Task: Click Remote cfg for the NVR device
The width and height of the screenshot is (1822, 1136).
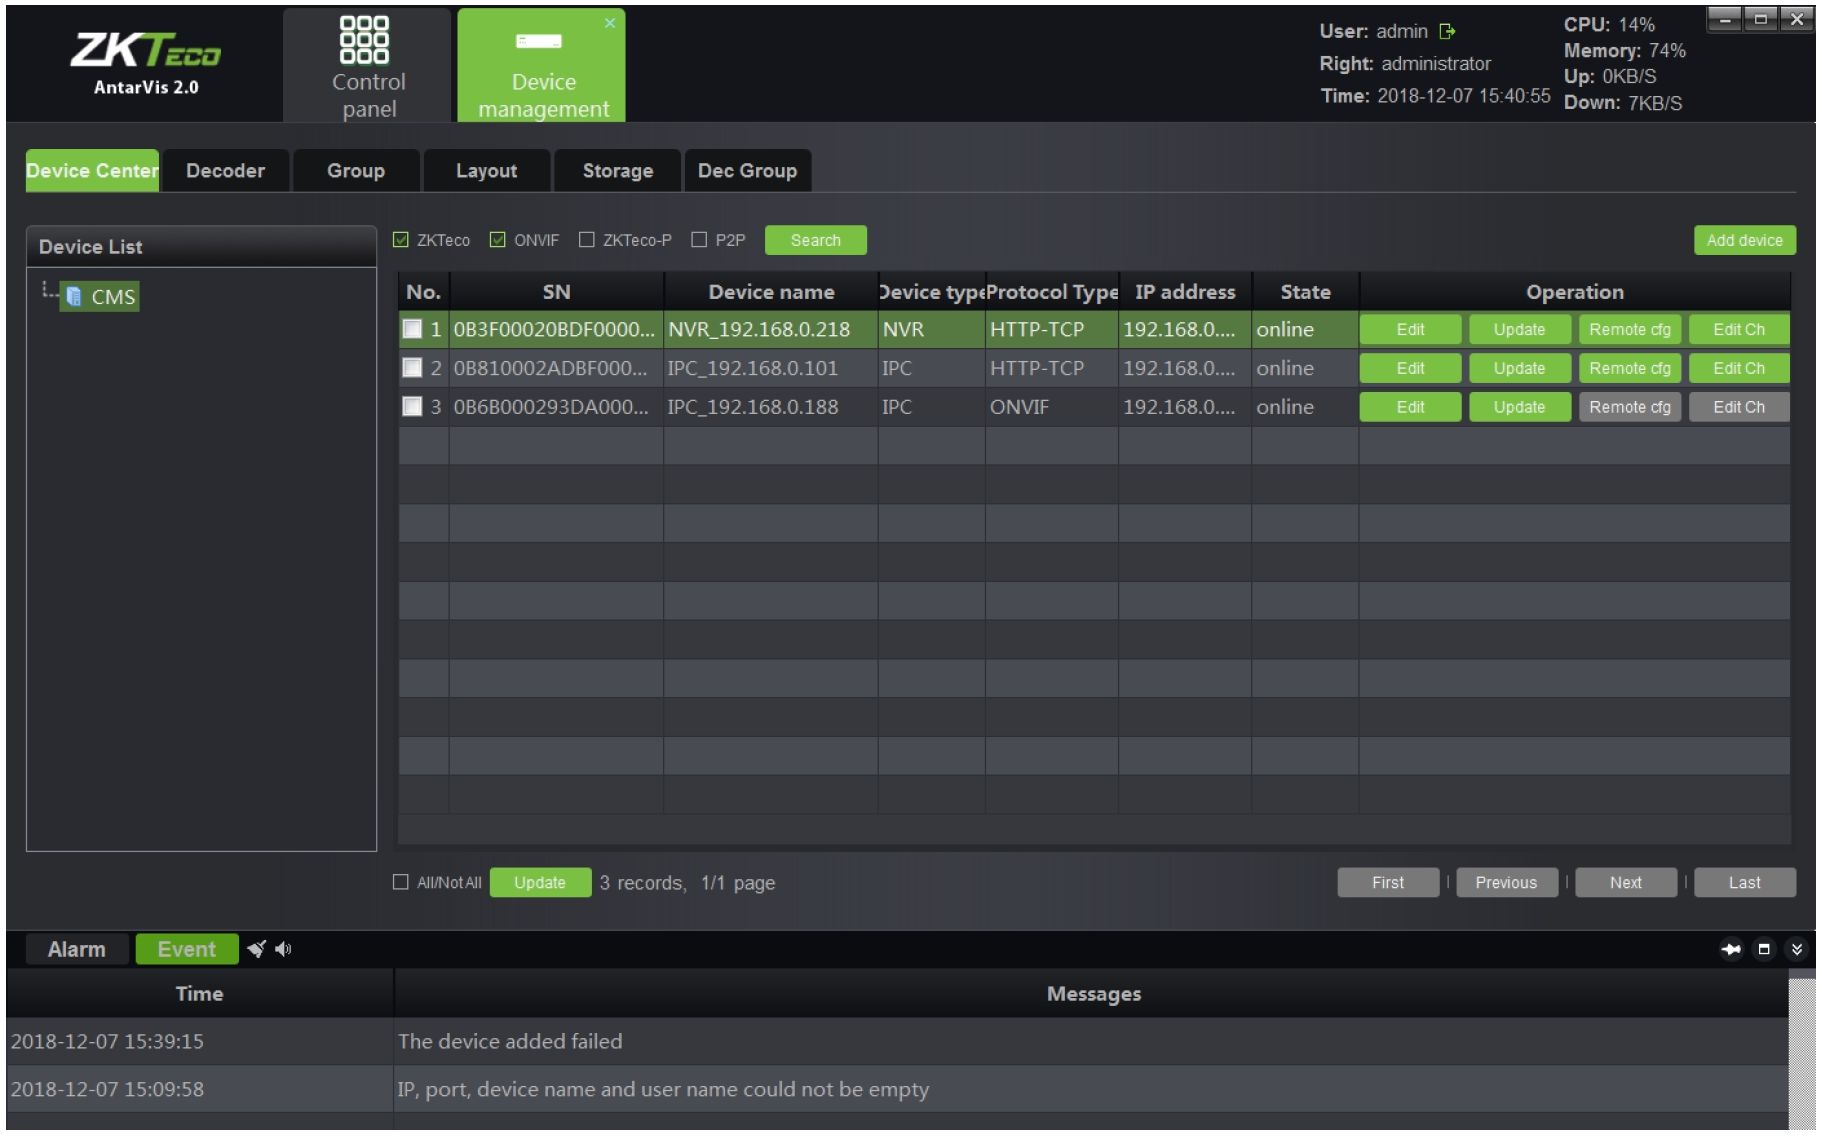Action: click(x=1629, y=330)
